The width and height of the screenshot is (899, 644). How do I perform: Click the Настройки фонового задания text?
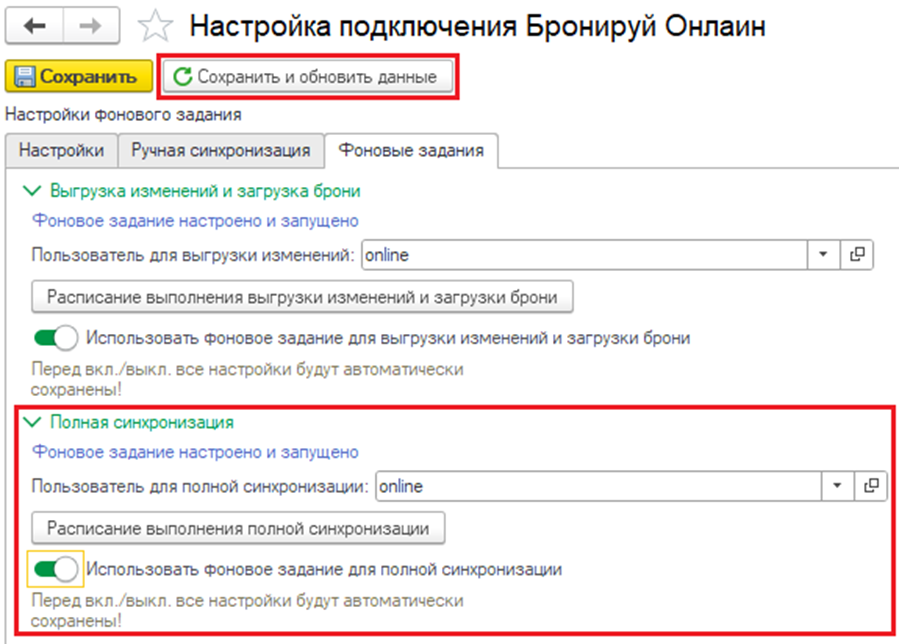click(x=123, y=115)
